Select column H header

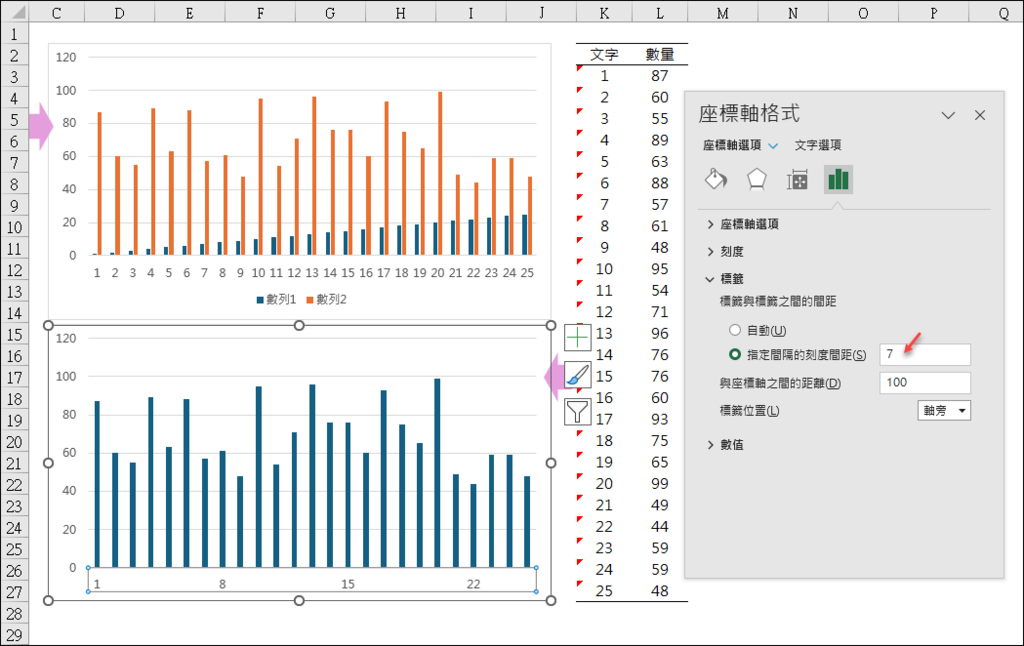400,13
